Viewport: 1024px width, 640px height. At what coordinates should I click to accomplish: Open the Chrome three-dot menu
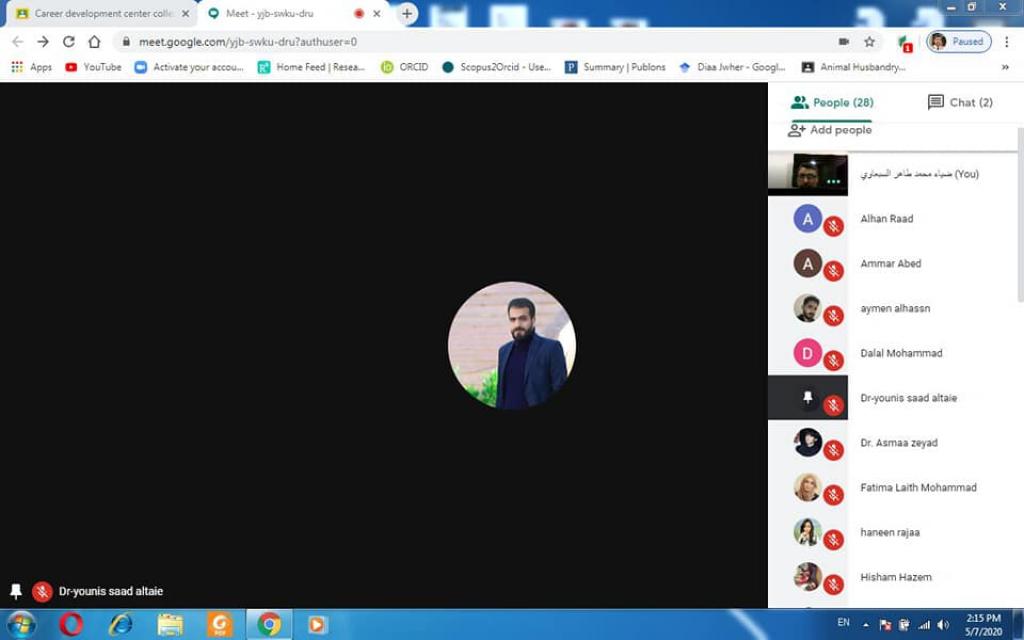(x=1007, y=42)
